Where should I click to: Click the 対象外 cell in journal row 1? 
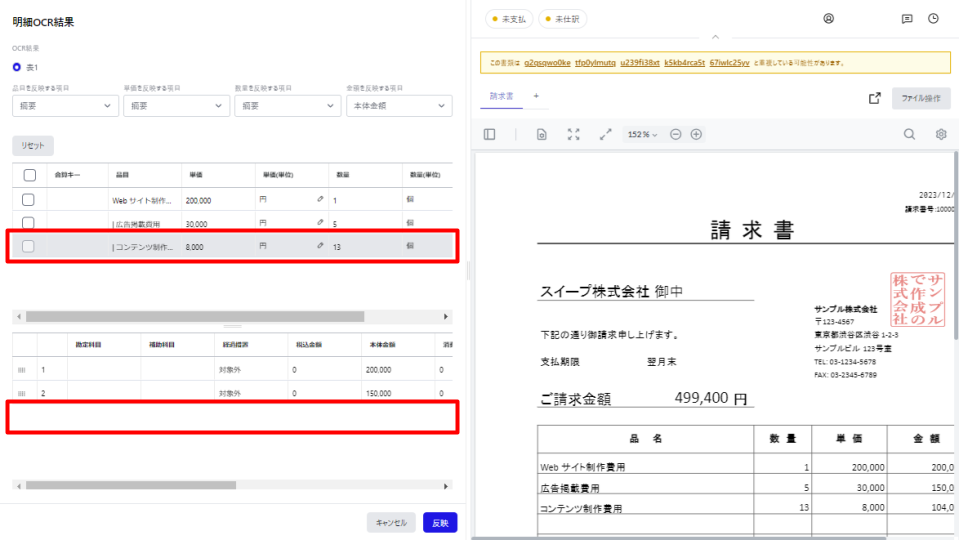pos(251,370)
